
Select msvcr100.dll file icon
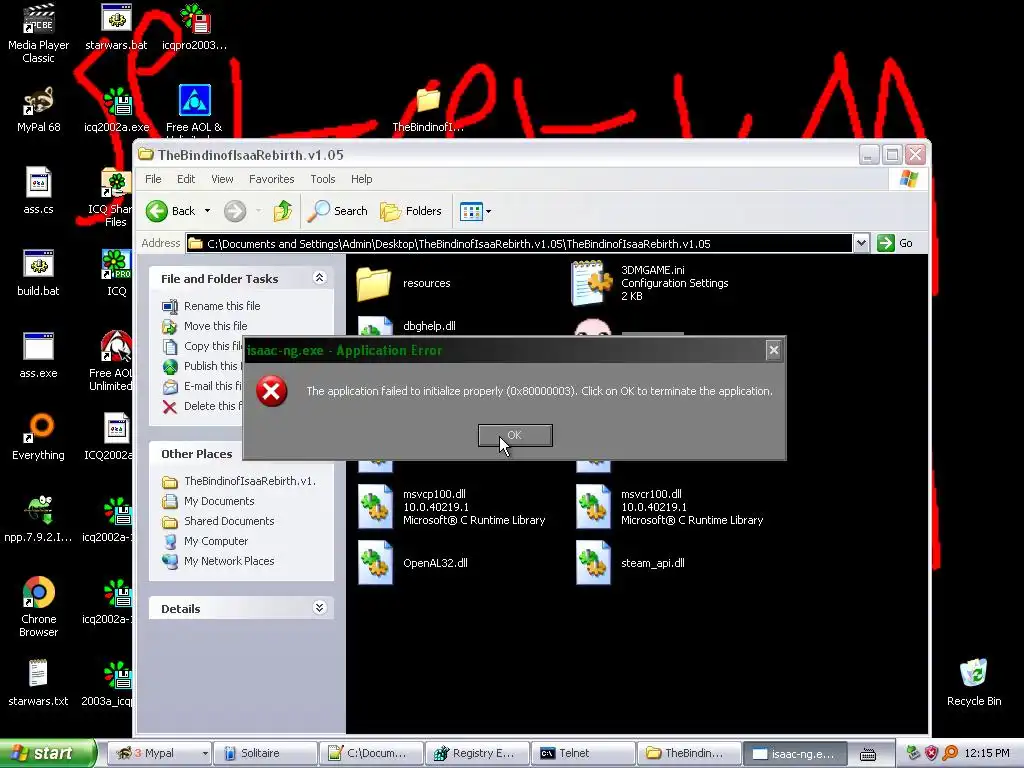[593, 507]
